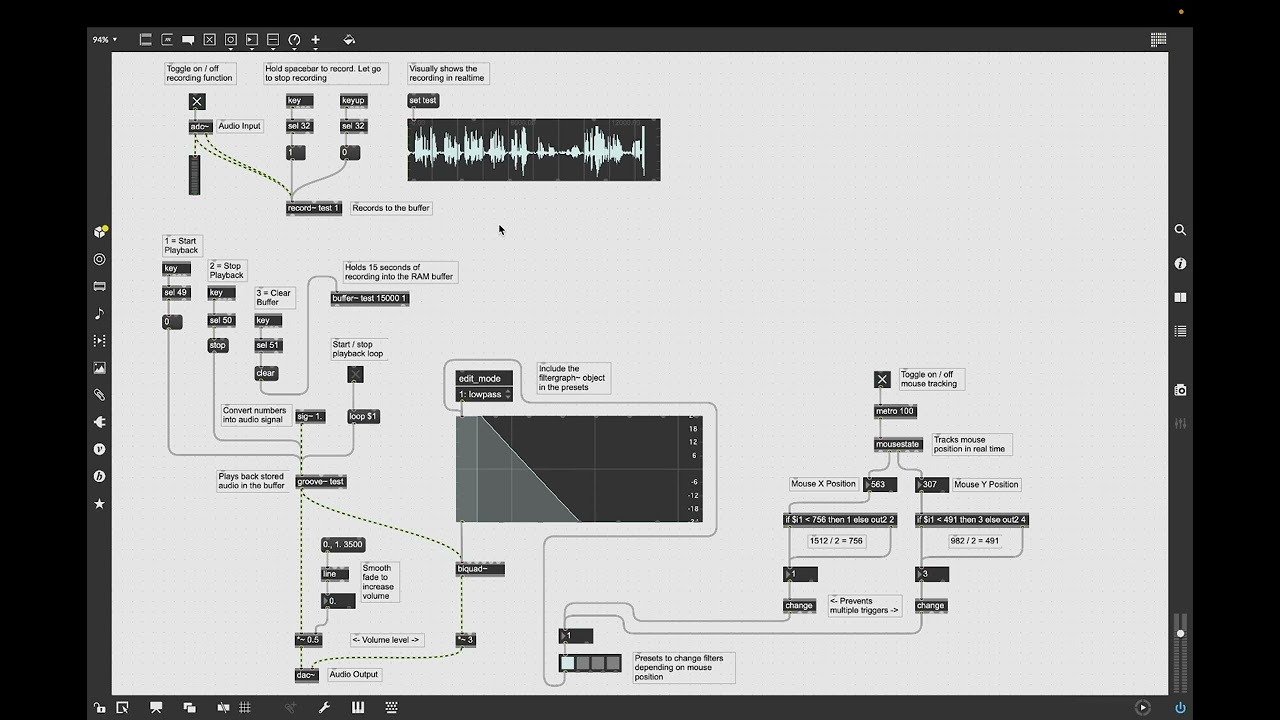Click the patching mode cursor icon
This screenshot has height=720, width=1280.
pyautogui.click(x=122, y=707)
